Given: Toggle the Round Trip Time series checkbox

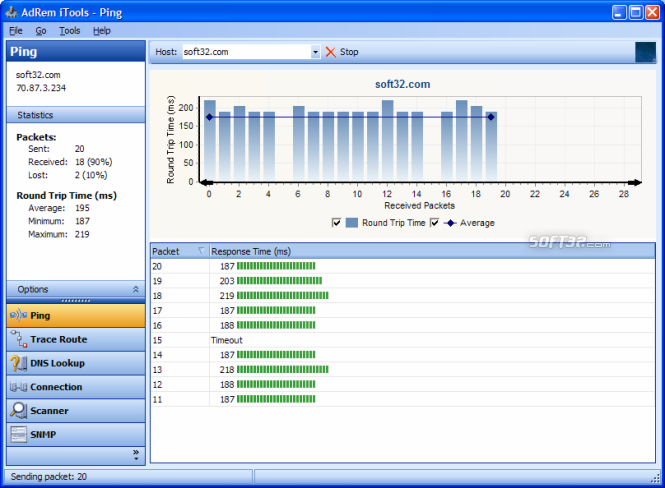Looking at the screenshot, I should click(x=336, y=223).
